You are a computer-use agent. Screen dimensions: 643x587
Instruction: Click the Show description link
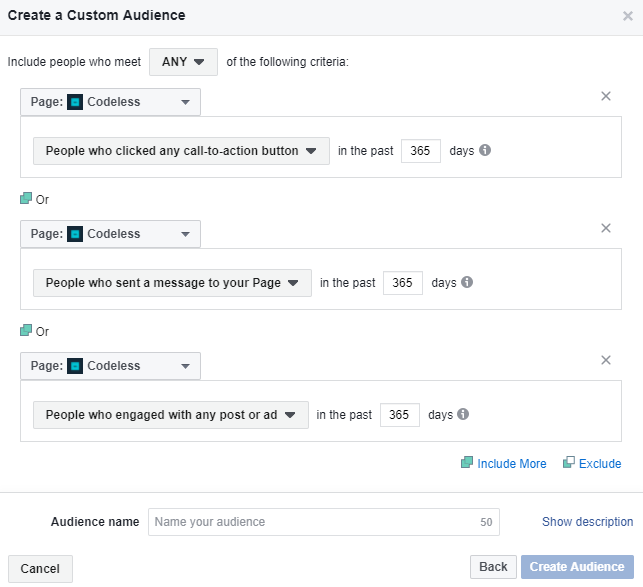pyautogui.click(x=587, y=522)
